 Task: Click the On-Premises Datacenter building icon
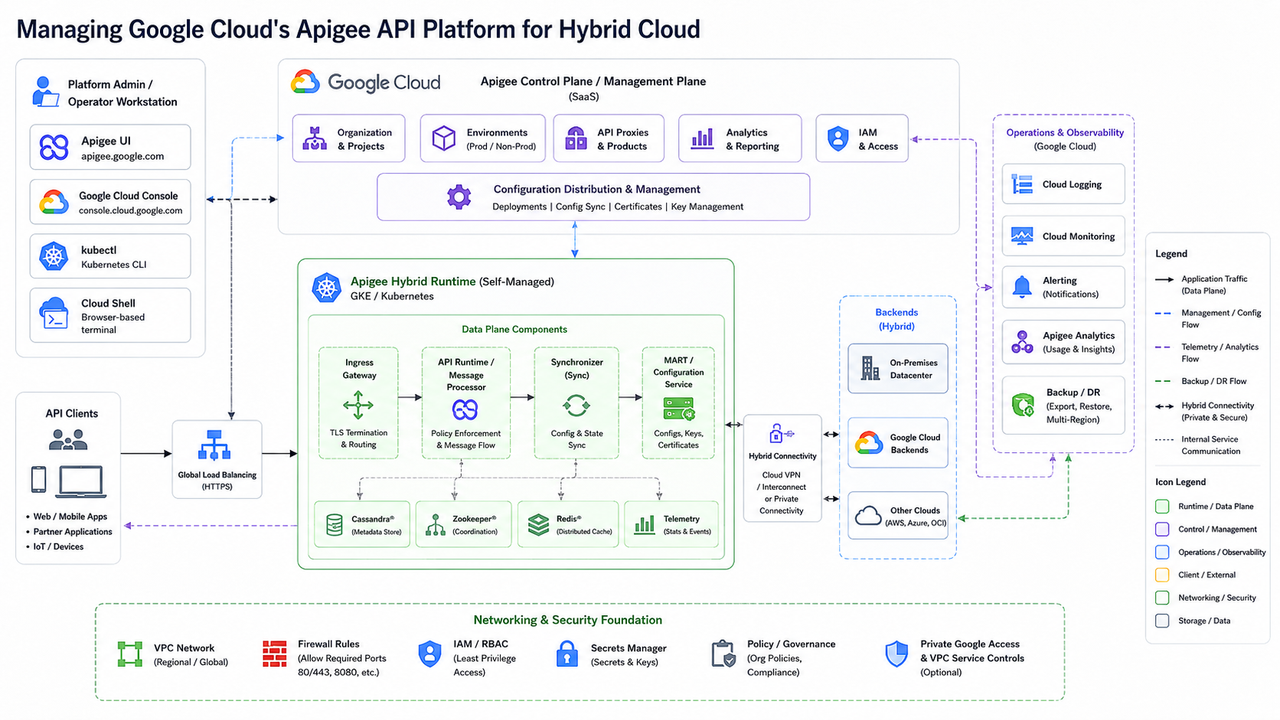pyautogui.click(x=870, y=368)
